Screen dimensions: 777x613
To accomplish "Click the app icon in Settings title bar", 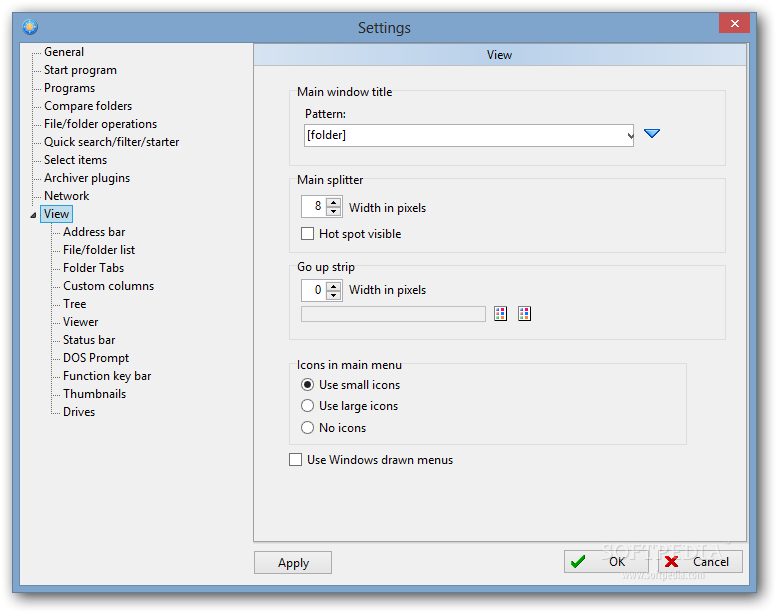I will point(30,27).
